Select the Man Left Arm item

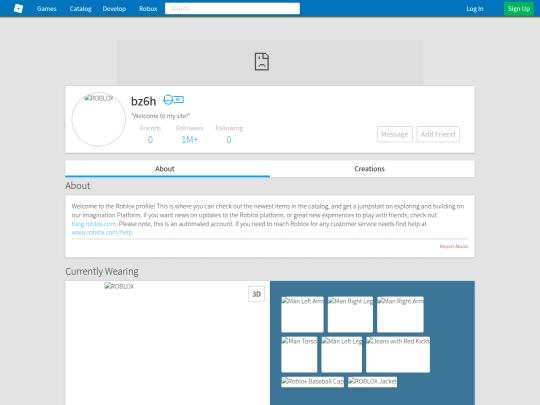click(x=302, y=314)
